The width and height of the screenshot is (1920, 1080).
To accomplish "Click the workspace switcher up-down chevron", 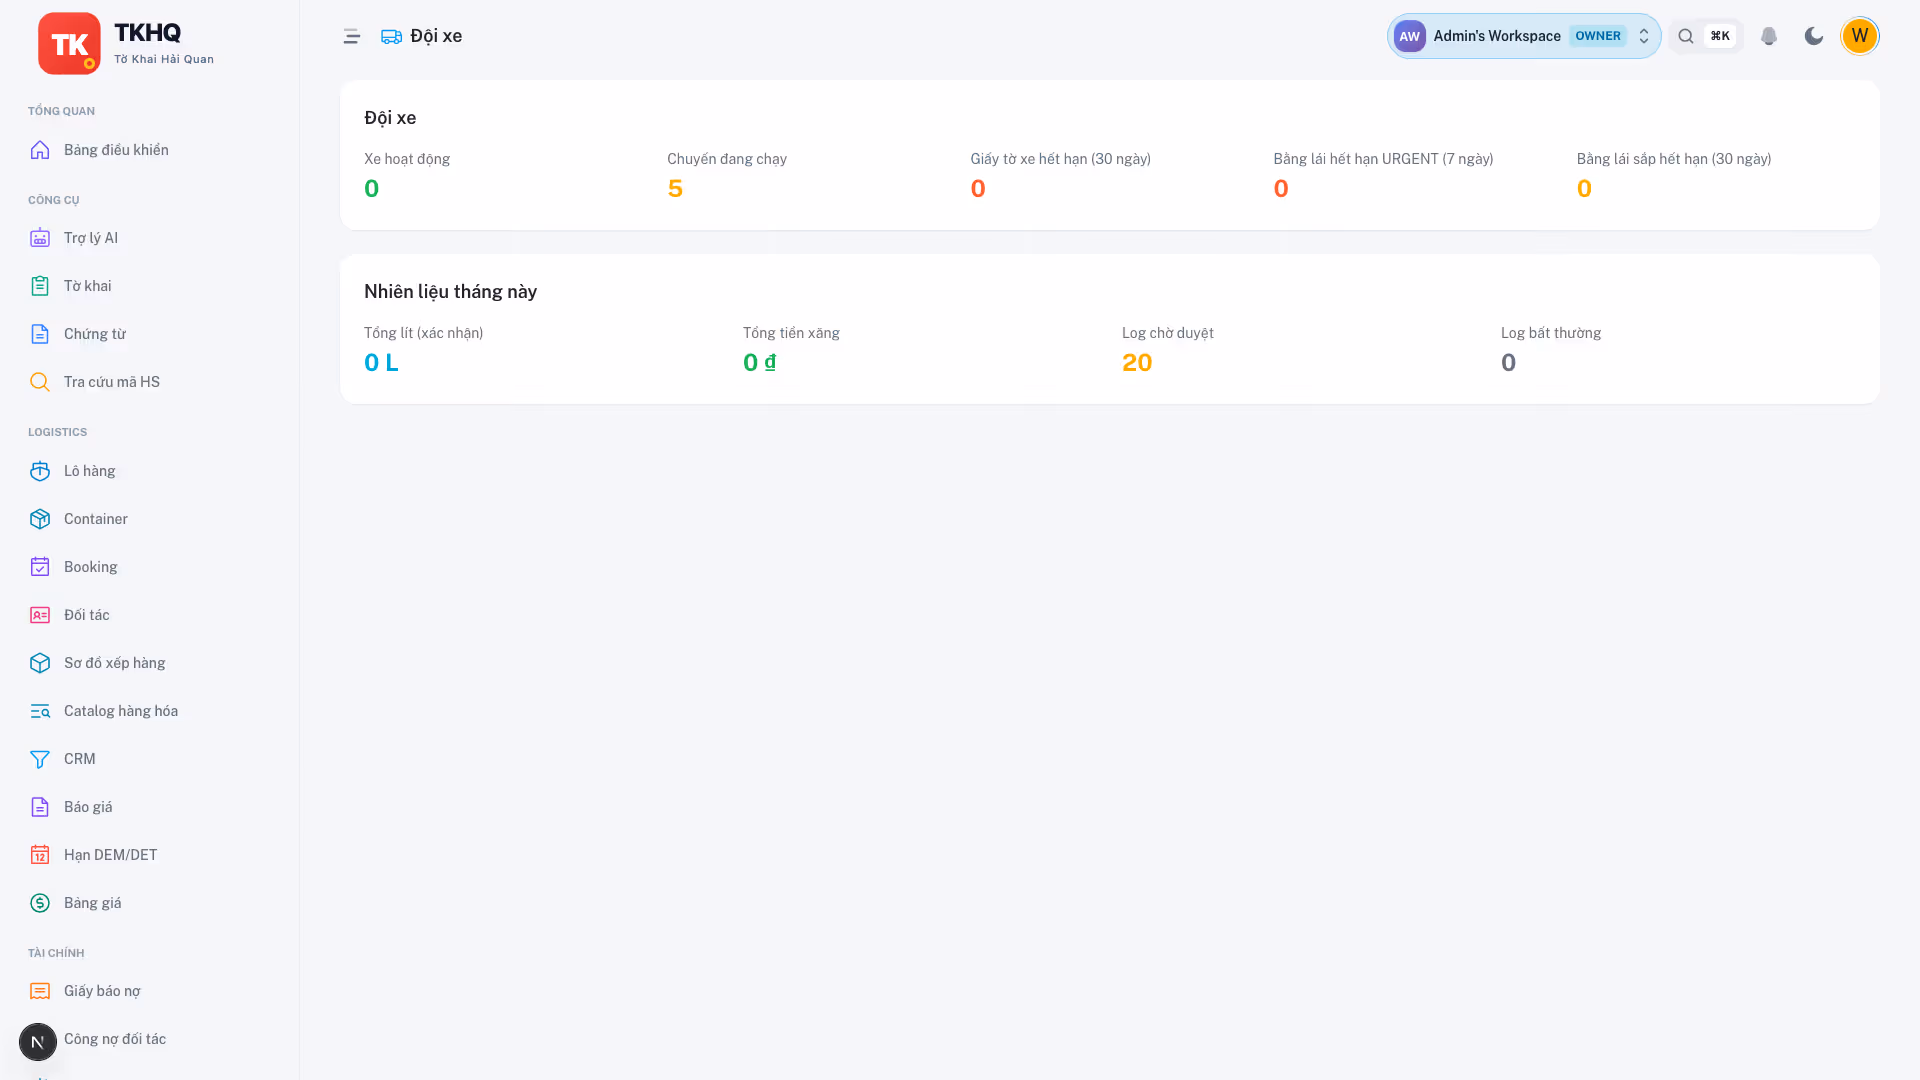I will (x=1644, y=37).
